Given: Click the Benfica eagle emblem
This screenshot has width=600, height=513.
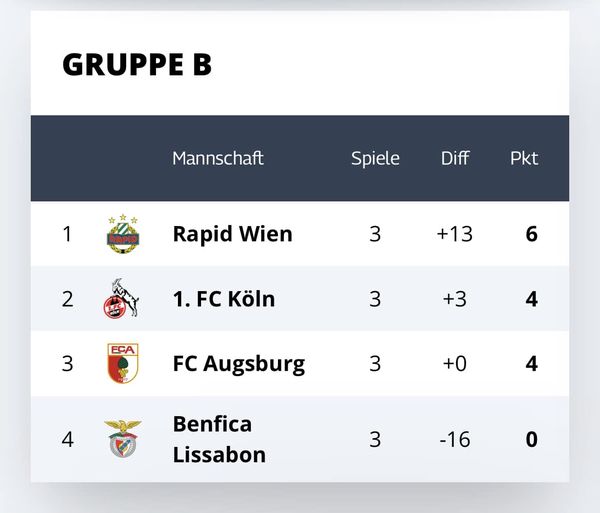Looking at the screenshot, I should click(x=122, y=439).
